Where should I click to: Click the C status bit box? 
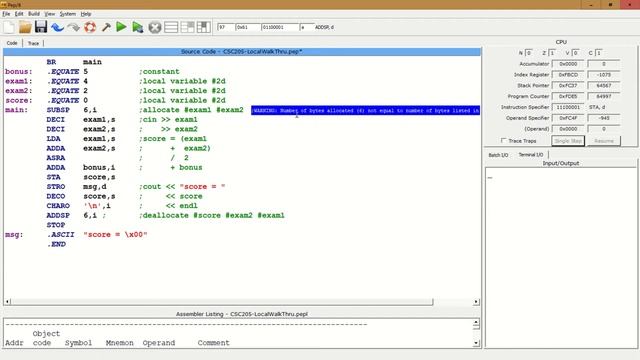(599, 53)
